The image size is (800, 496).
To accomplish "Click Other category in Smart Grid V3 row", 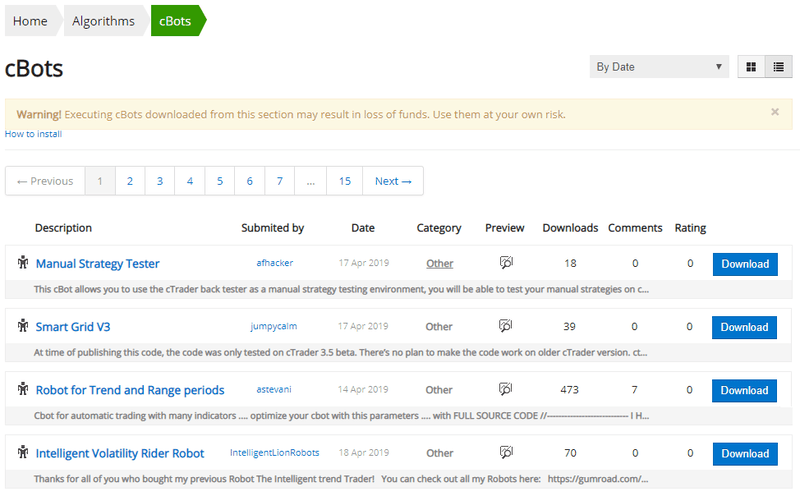I will click(x=439, y=327).
